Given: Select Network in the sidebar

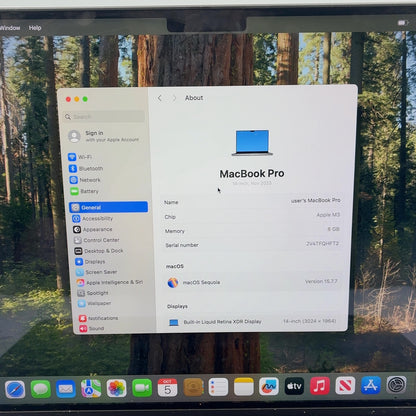Looking at the screenshot, I should point(85,180).
